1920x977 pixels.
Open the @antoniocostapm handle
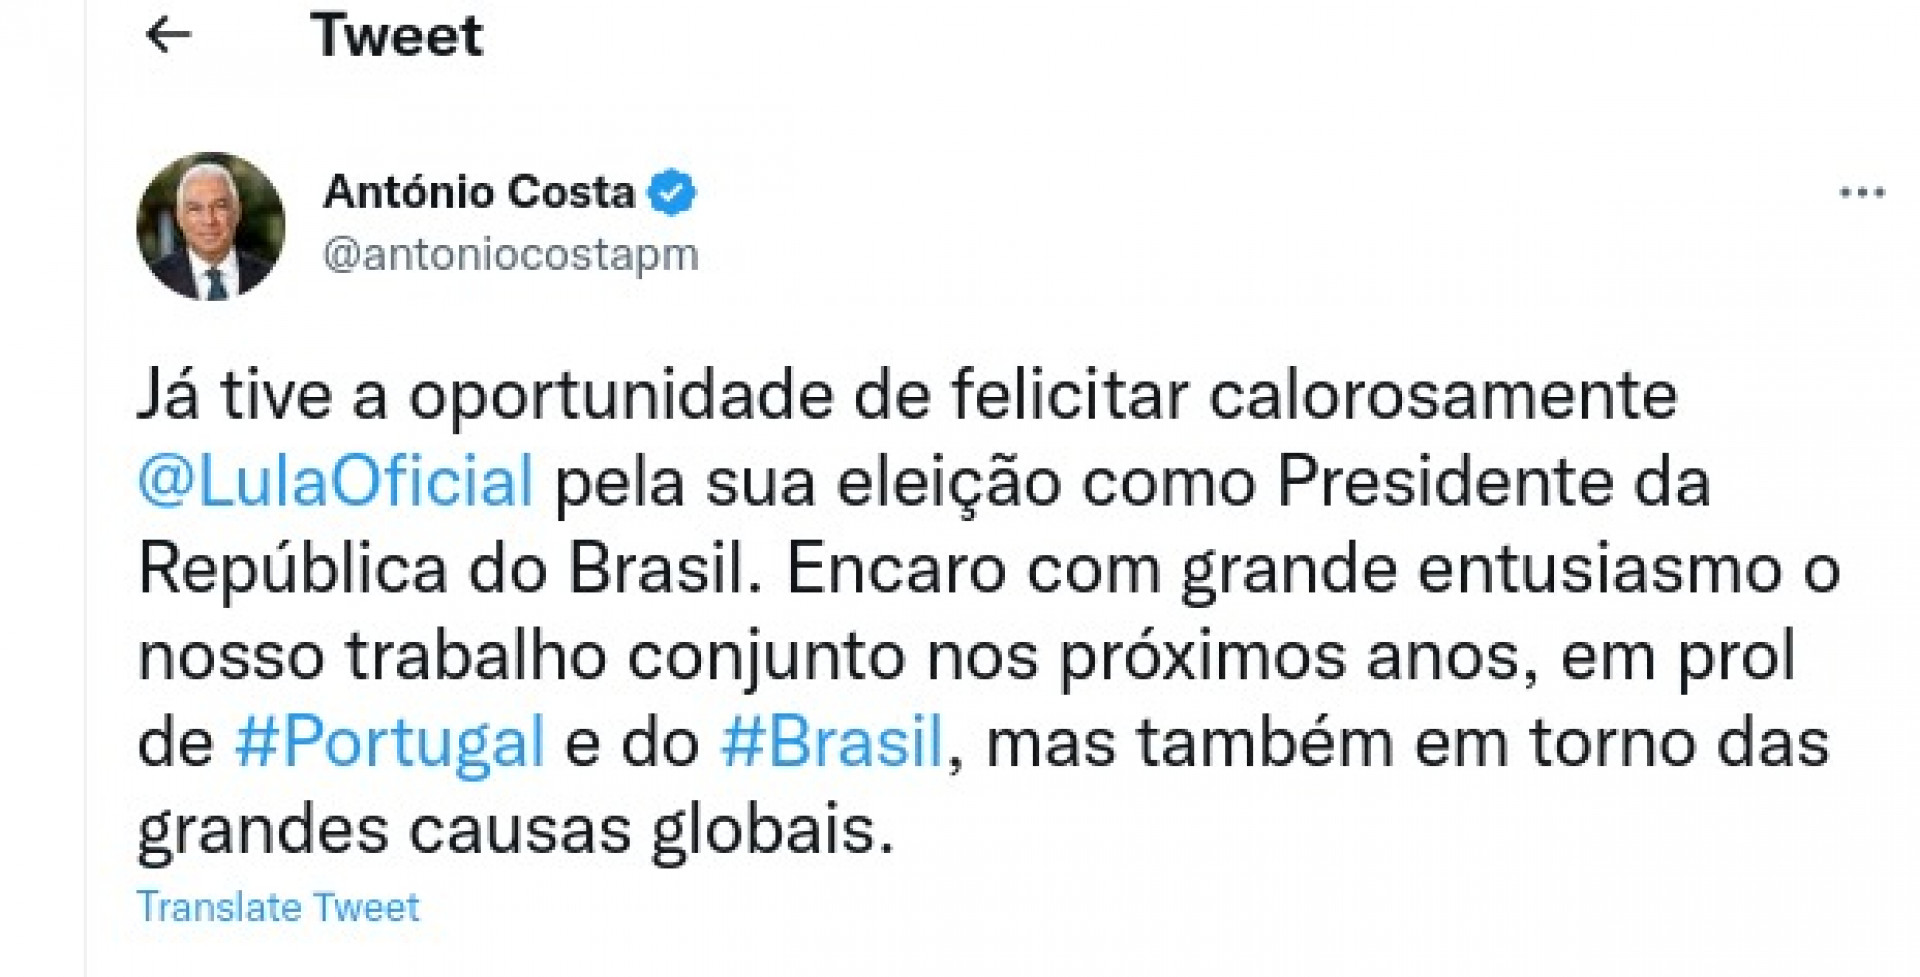[510, 255]
